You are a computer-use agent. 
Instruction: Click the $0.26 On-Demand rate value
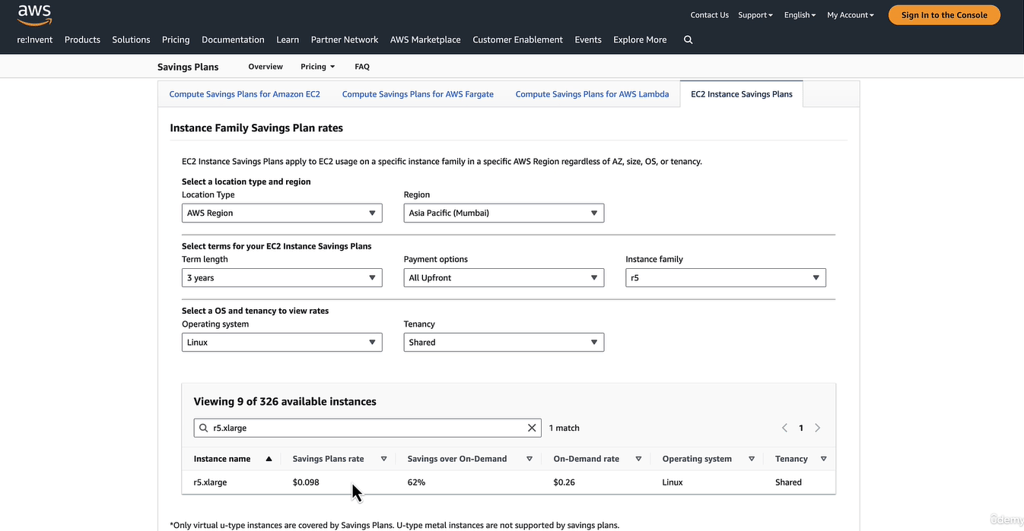coord(564,482)
